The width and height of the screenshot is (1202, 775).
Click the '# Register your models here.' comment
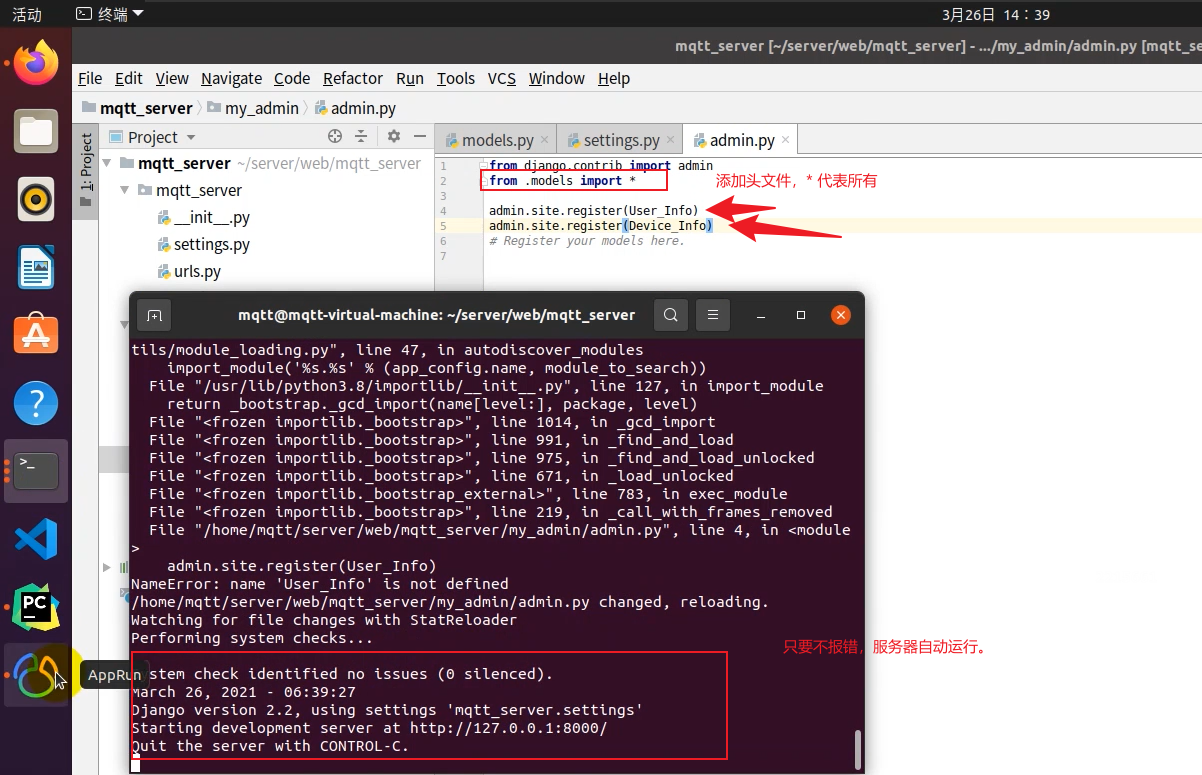[587, 241]
